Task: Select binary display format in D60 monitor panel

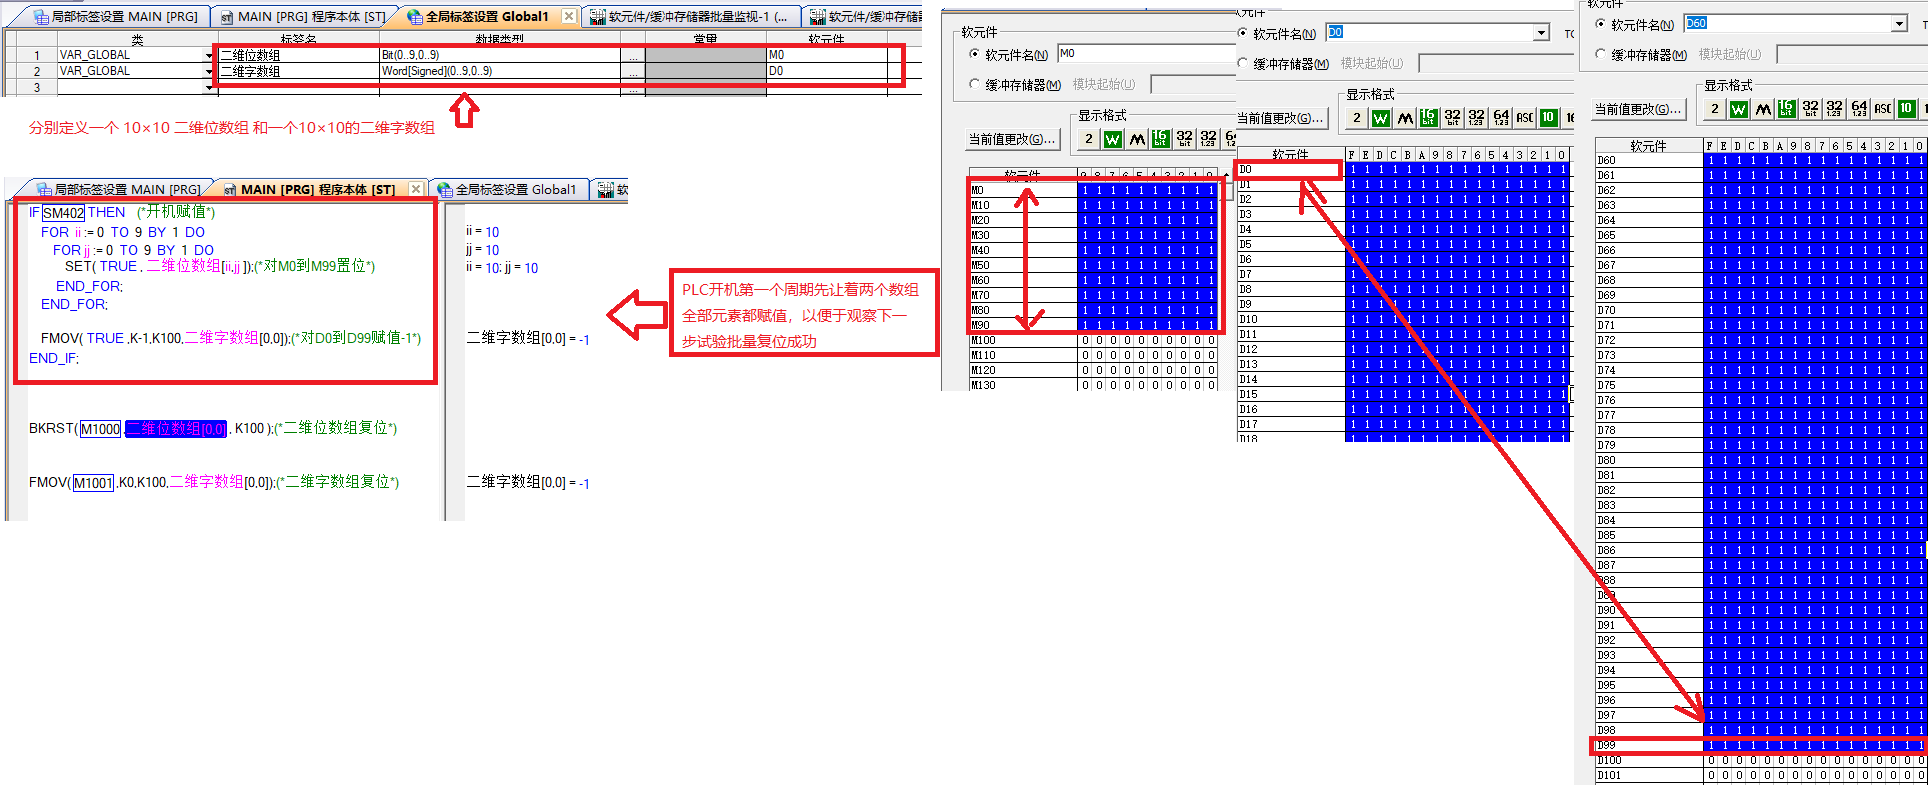Action: click(x=1715, y=109)
